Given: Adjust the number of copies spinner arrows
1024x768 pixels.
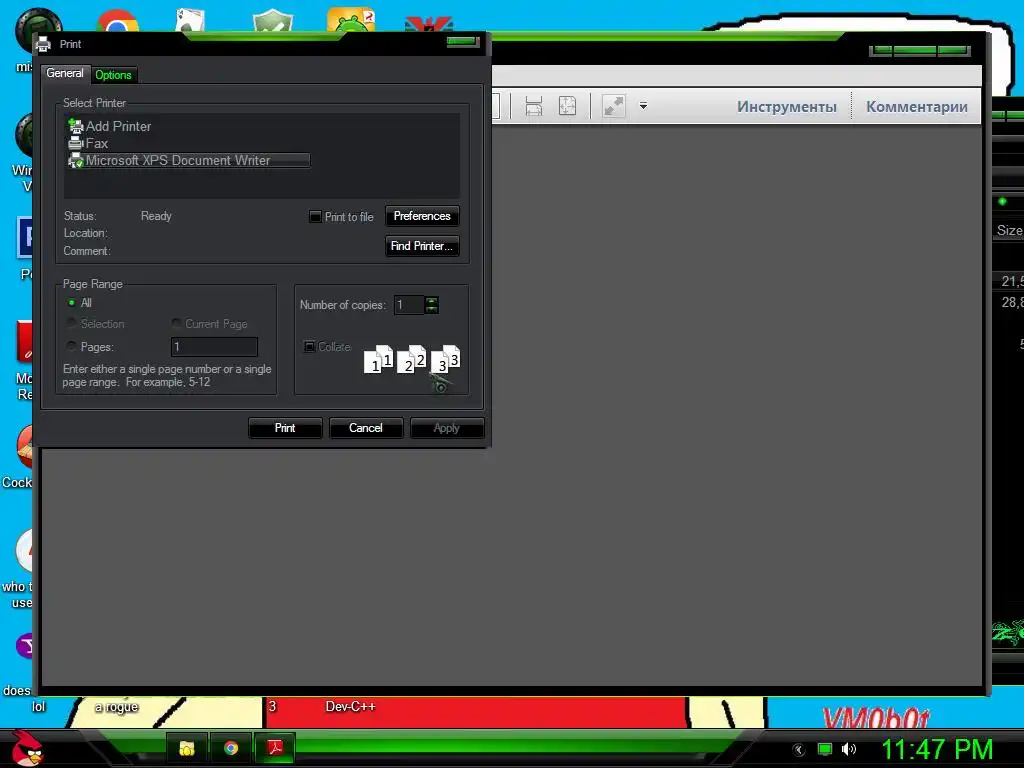Looking at the screenshot, I should [432, 305].
